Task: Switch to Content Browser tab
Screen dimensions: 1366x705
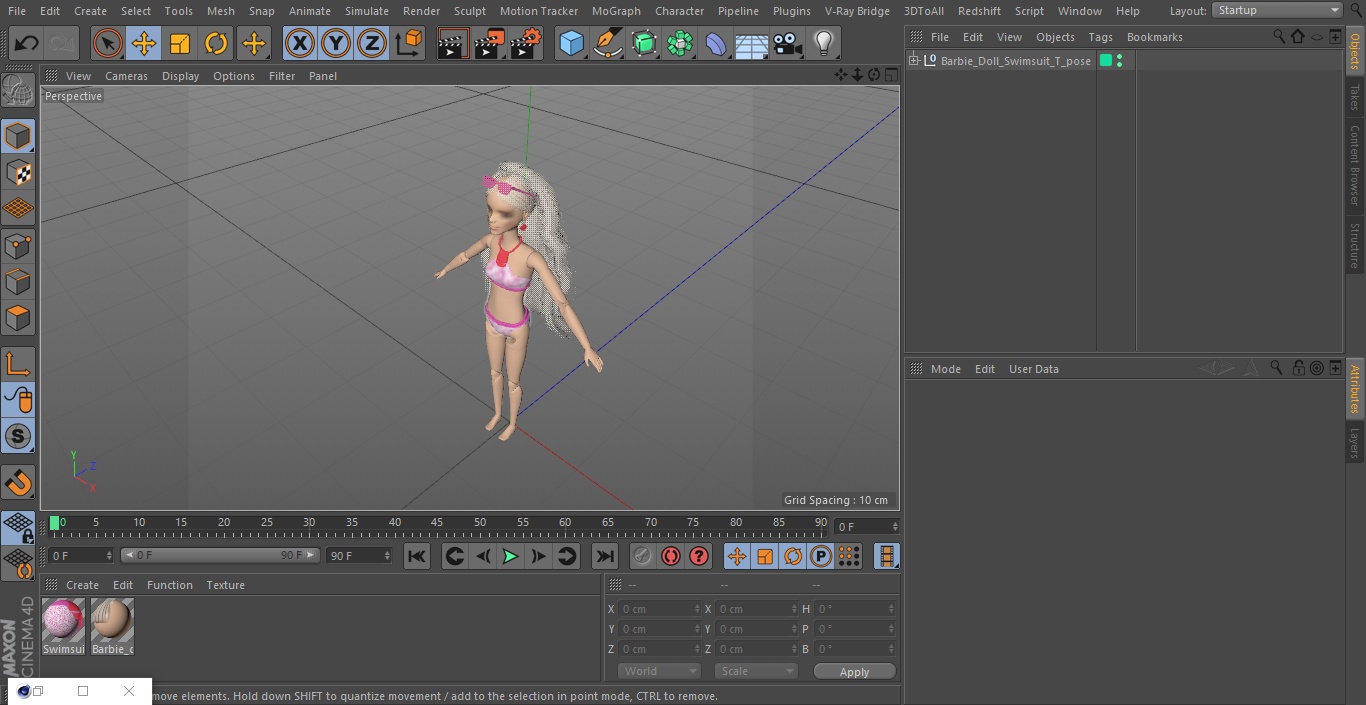Action: click(x=1355, y=165)
